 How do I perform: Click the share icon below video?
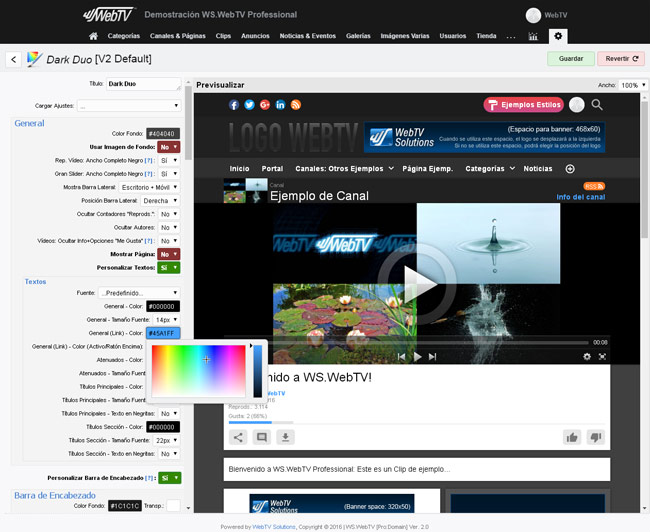pos(238,437)
